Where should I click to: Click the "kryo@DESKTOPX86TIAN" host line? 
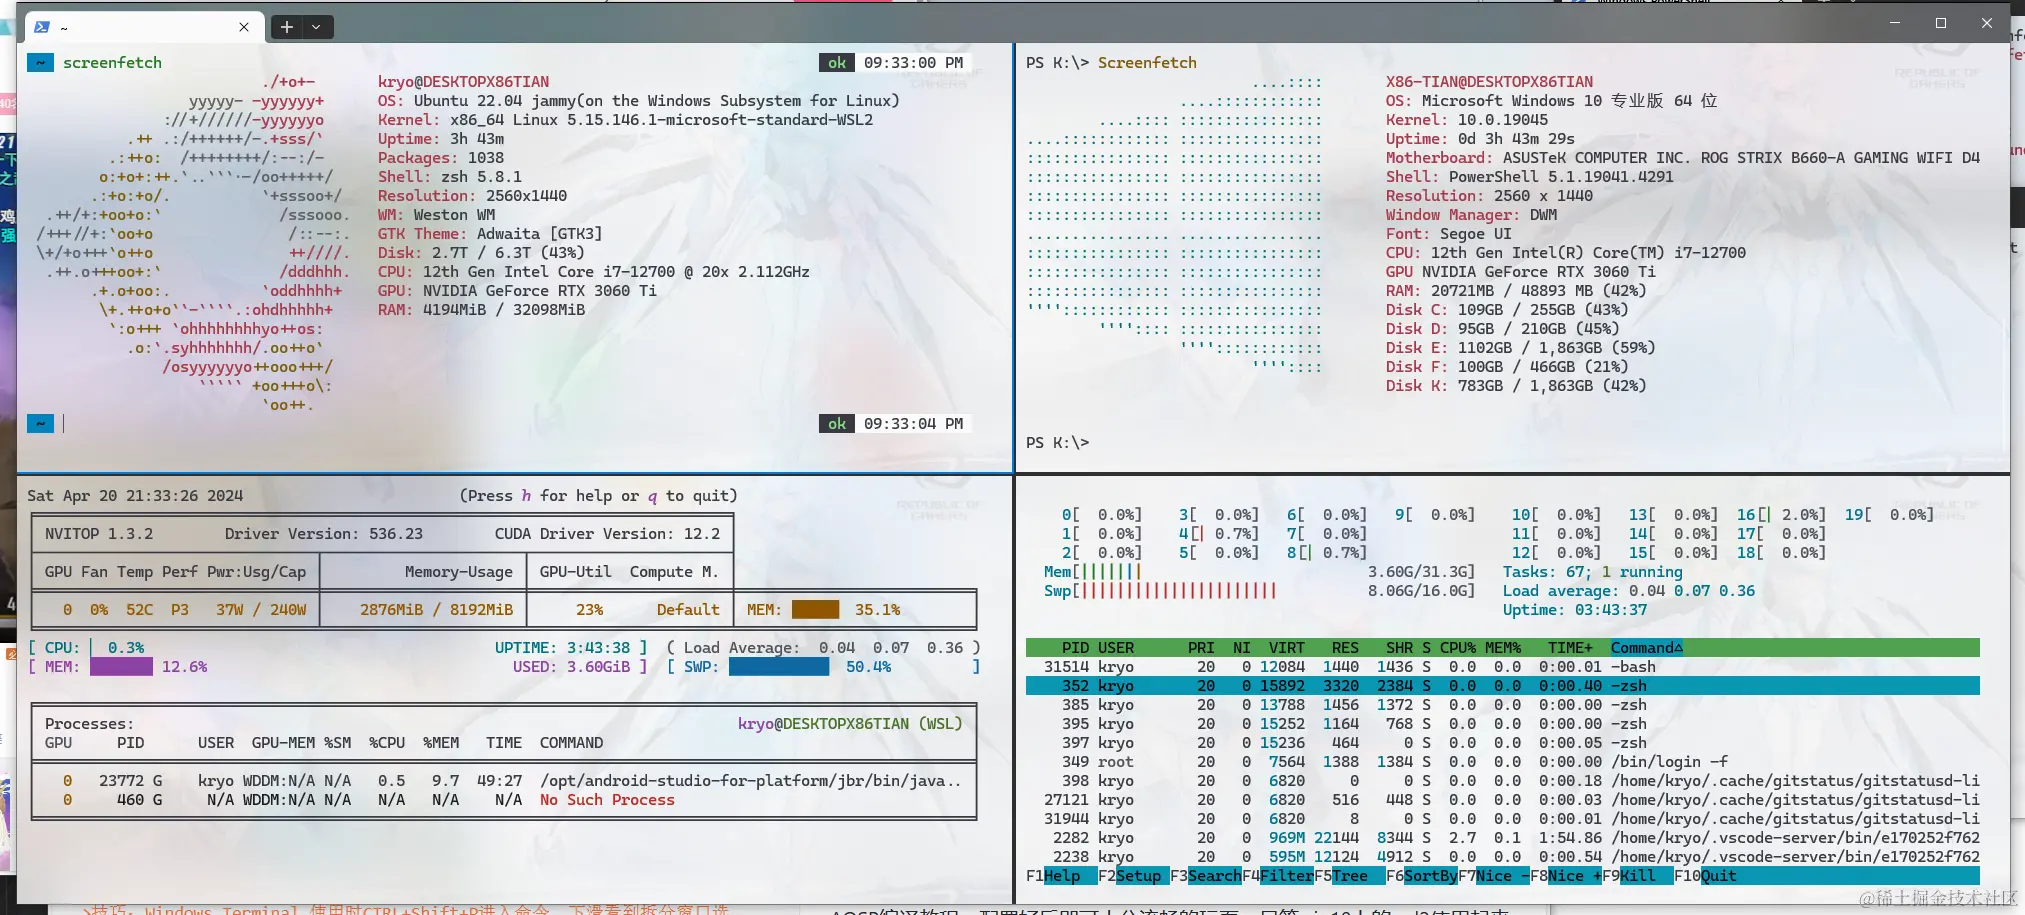(463, 82)
